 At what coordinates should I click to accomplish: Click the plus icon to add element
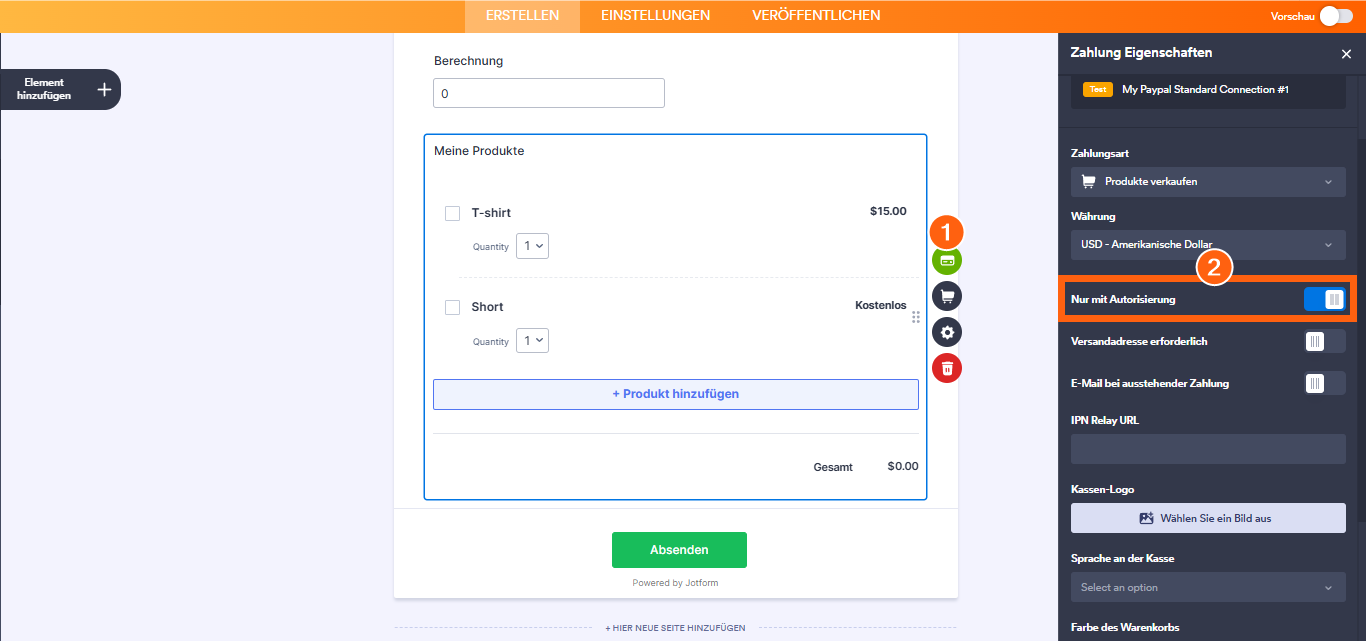[104, 90]
